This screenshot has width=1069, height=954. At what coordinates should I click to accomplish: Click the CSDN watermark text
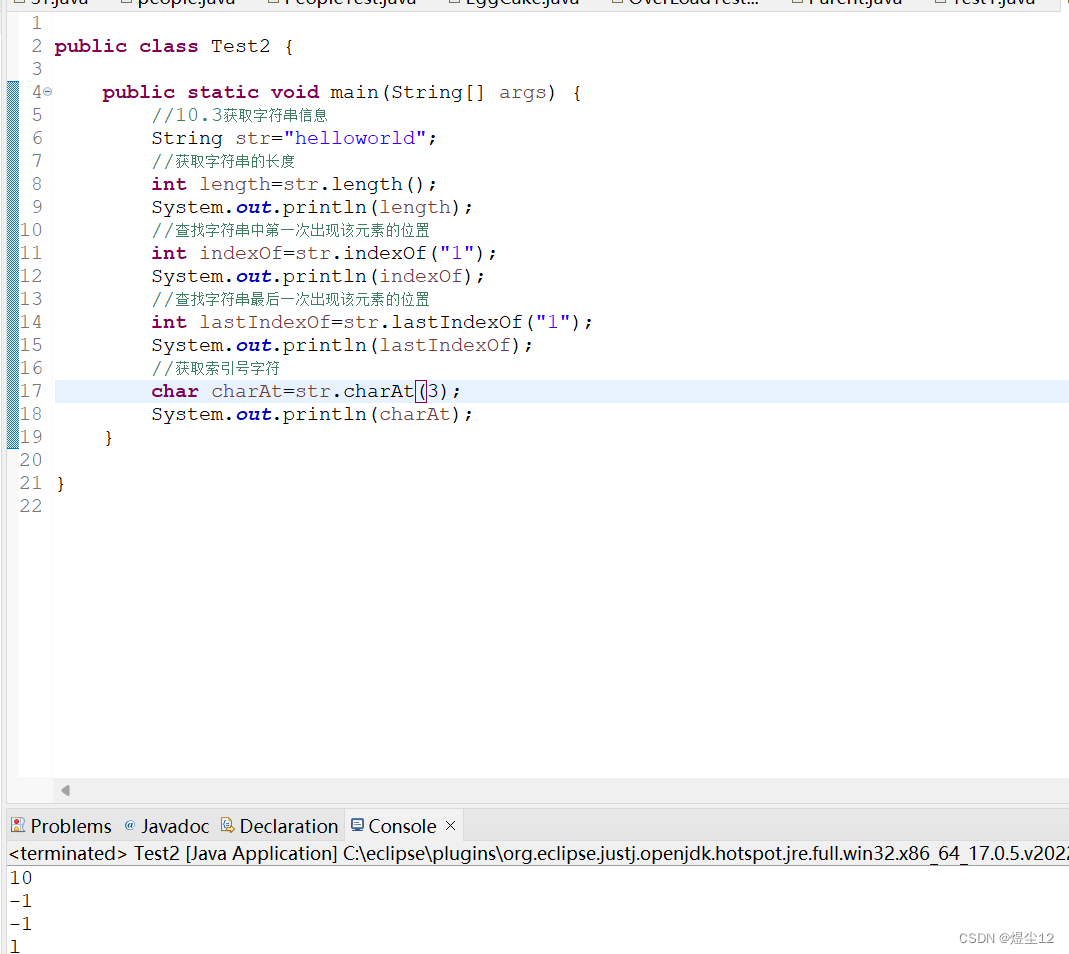click(x=1006, y=938)
